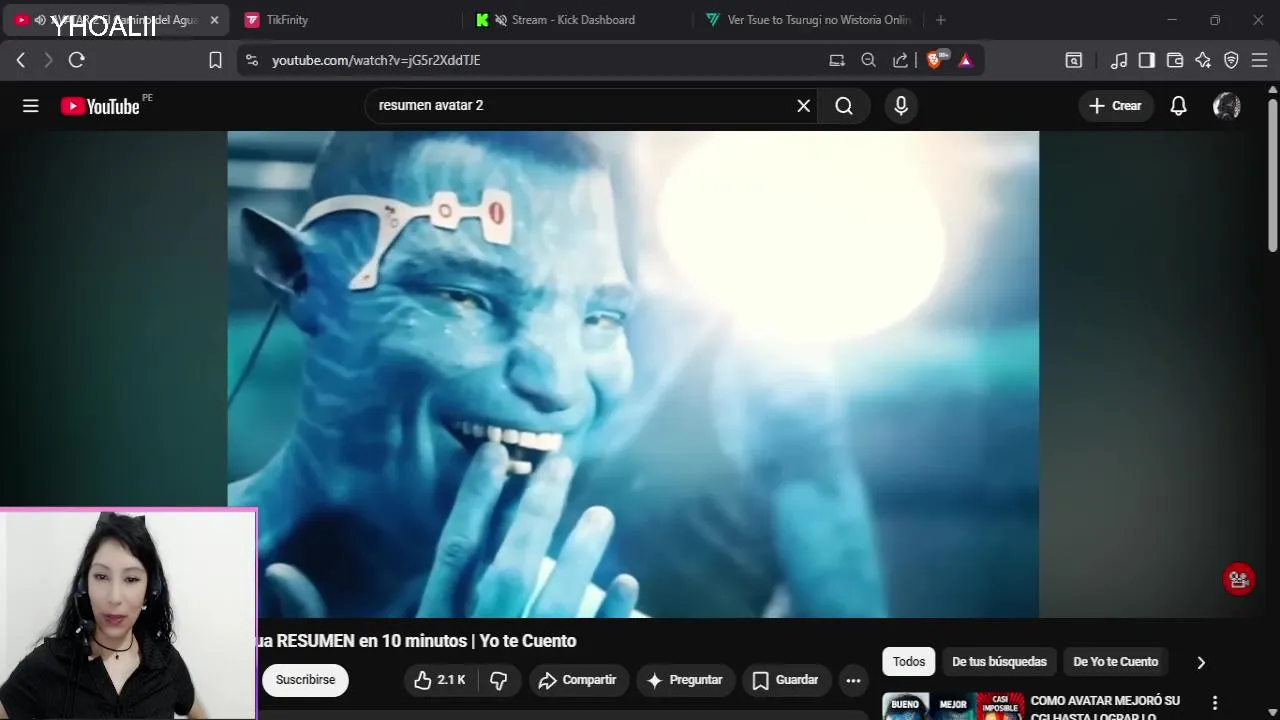Close the YouTube video tab
Image resolution: width=1280 pixels, height=720 pixels.
coord(214,20)
